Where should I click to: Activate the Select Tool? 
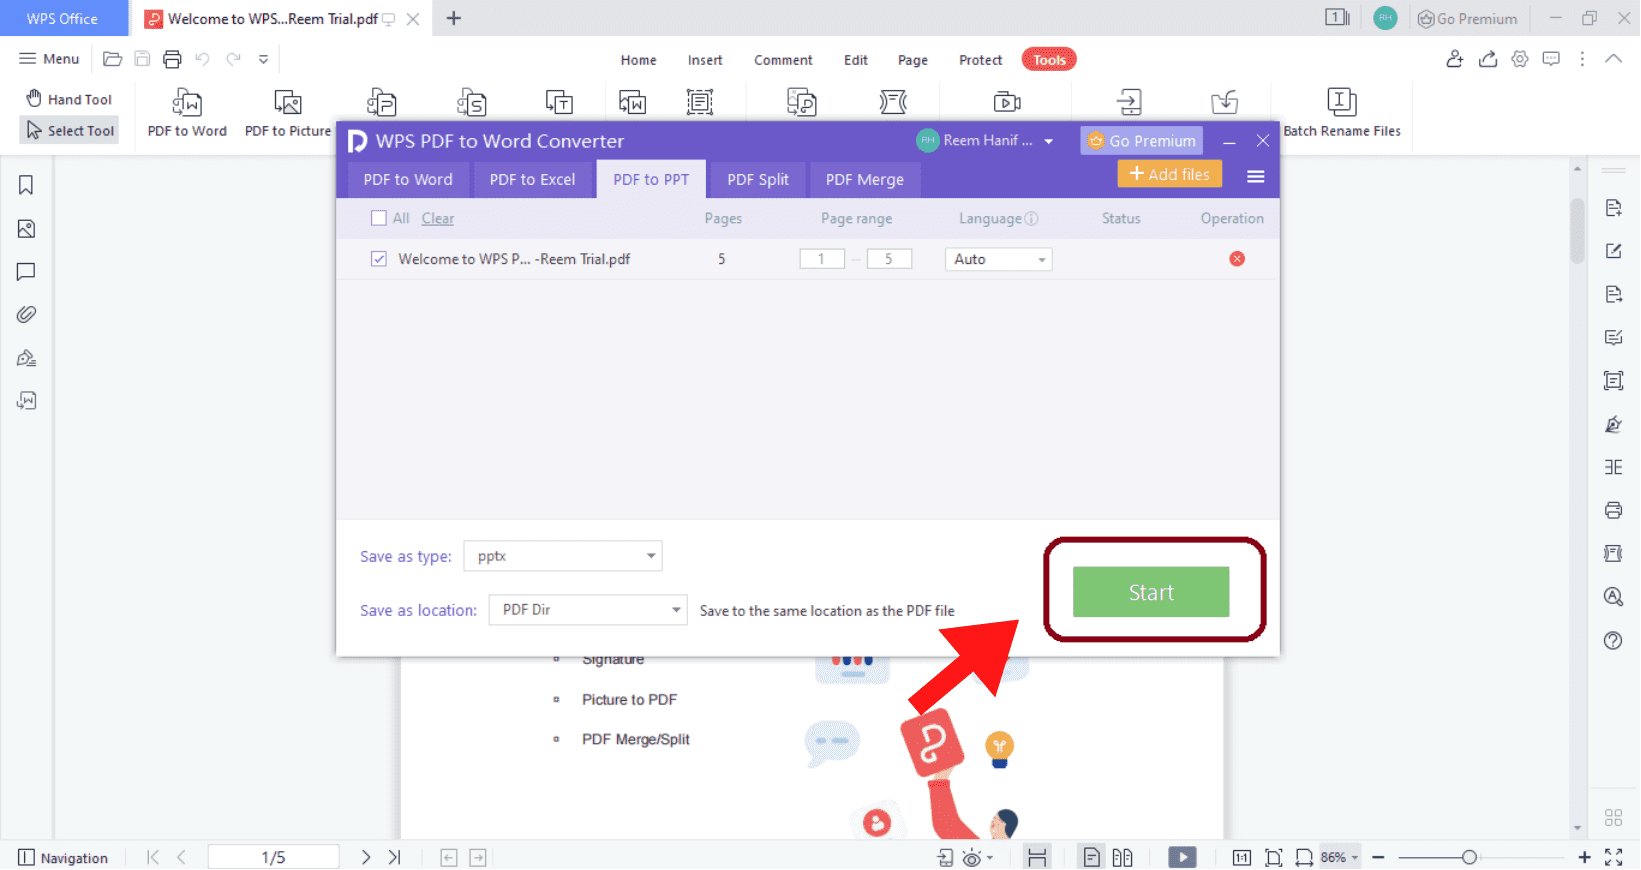point(69,130)
